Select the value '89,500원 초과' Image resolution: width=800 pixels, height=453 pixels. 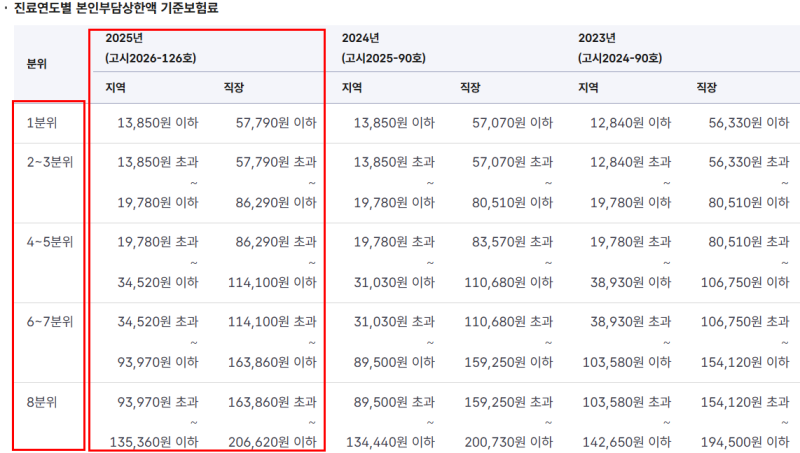(x=394, y=402)
